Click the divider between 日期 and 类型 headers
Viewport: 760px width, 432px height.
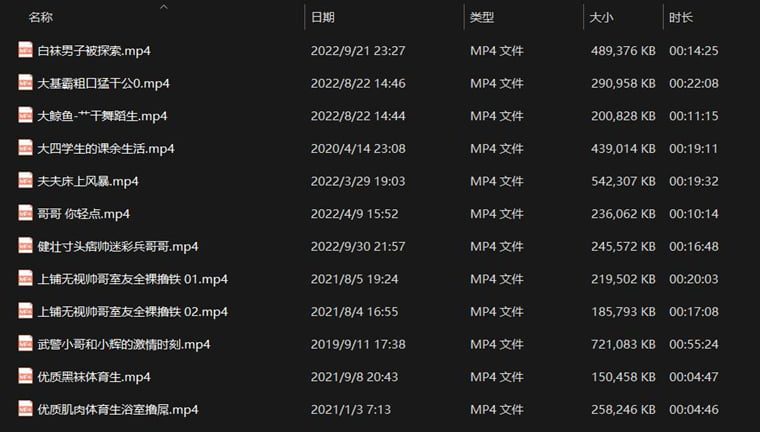coord(464,17)
